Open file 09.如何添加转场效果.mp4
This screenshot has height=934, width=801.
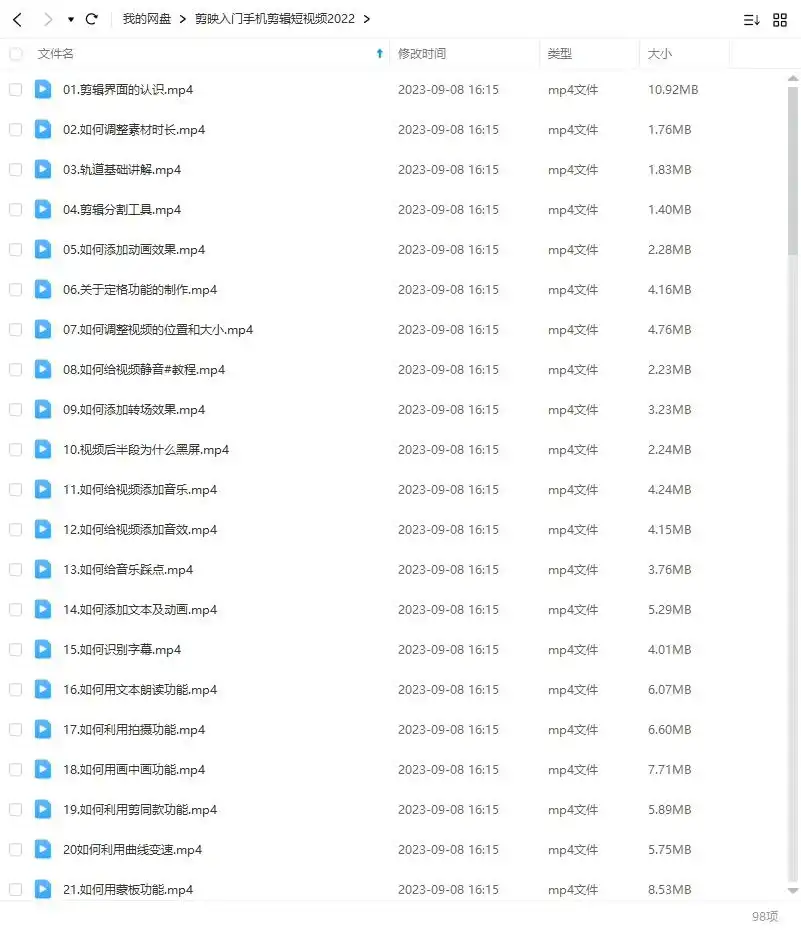point(134,410)
